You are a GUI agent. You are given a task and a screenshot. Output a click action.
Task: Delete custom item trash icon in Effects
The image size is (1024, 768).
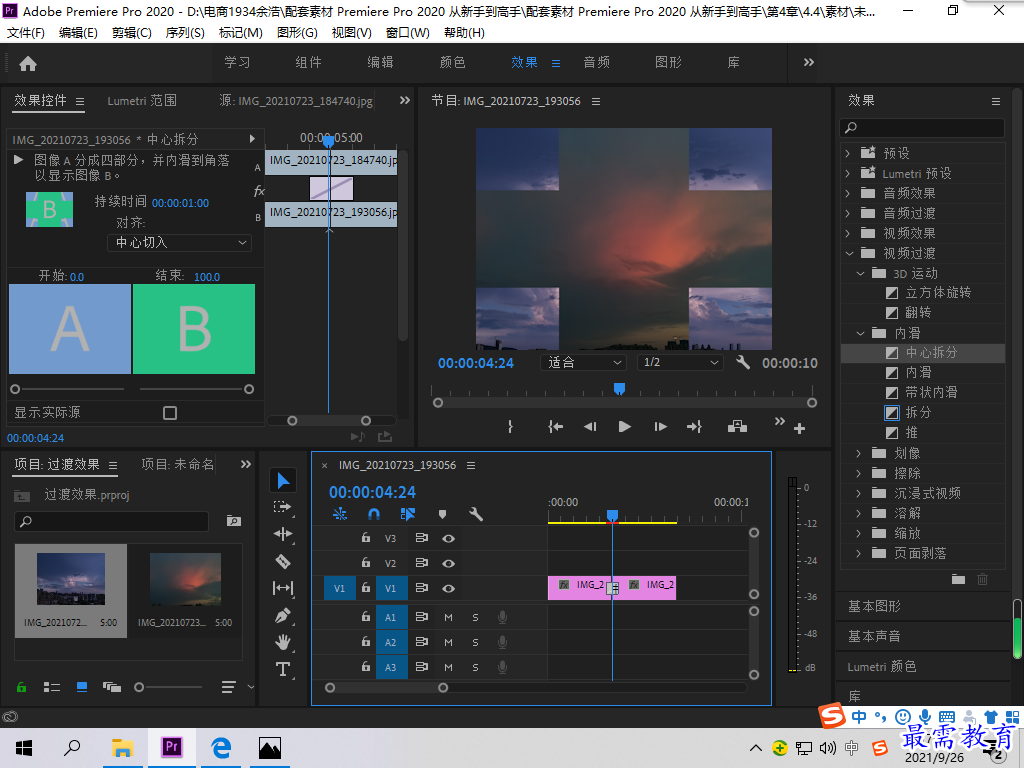tap(982, 579)
